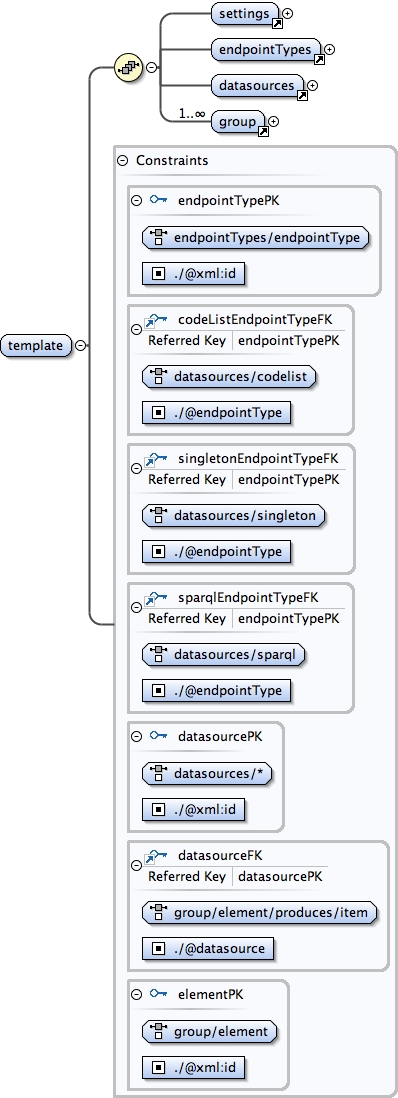The width and height of the screenshot is (398, 1098).
Task: Select sparqlEndpointTypeFK constraint name
Action: [249, 597]
